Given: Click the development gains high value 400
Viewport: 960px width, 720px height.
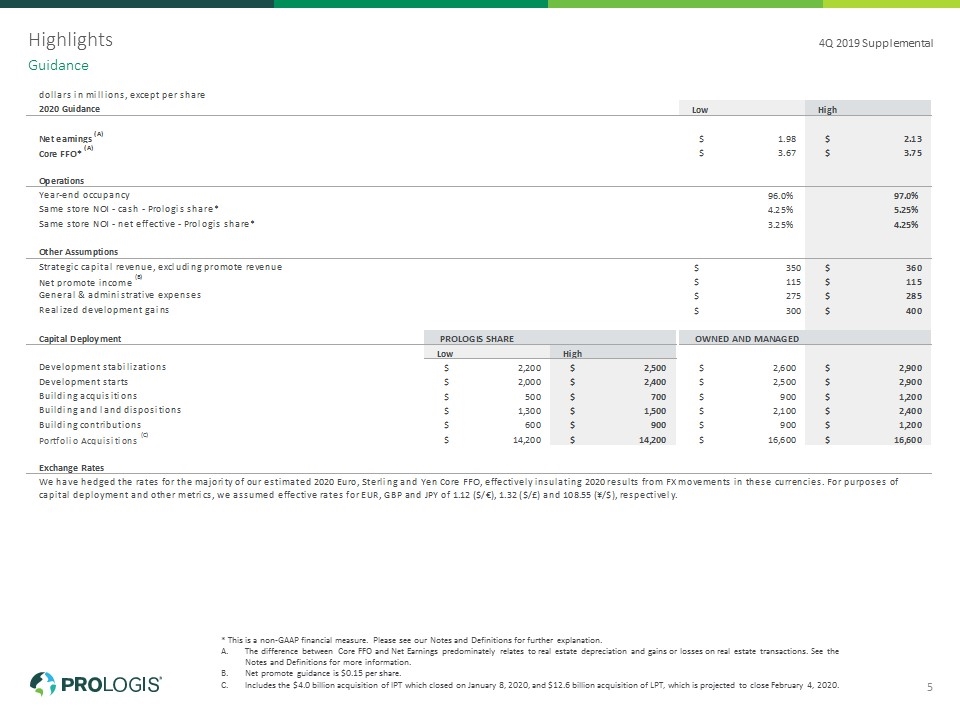Looking at the screenshot, I should 913,311.
